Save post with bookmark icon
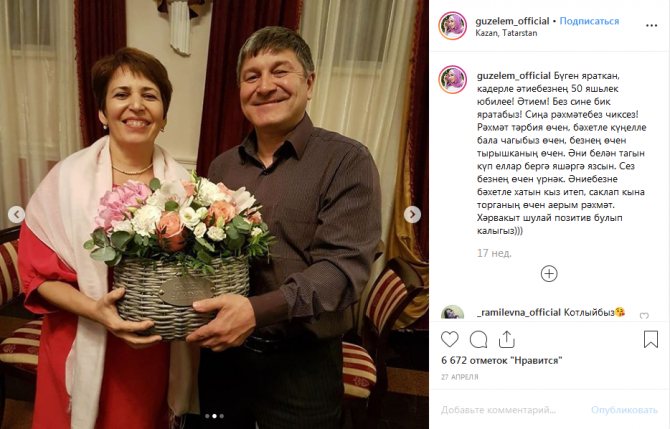 (x=650, y=339)
